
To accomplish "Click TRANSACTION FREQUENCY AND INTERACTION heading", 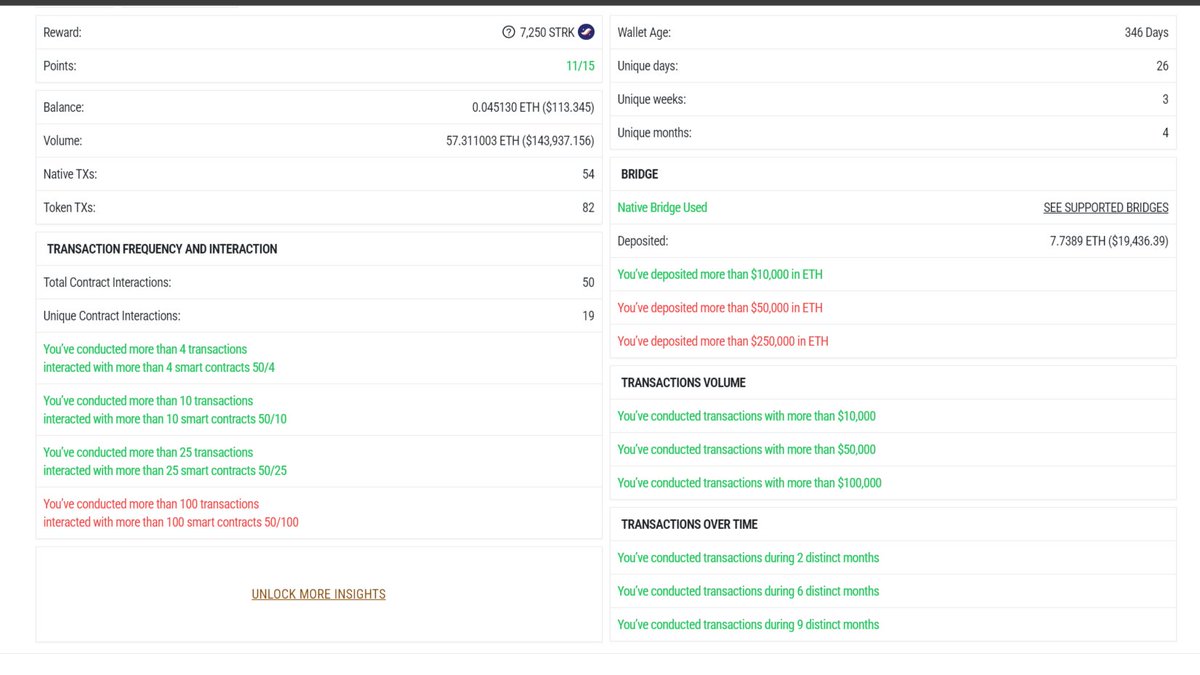I will coord(162,249).
